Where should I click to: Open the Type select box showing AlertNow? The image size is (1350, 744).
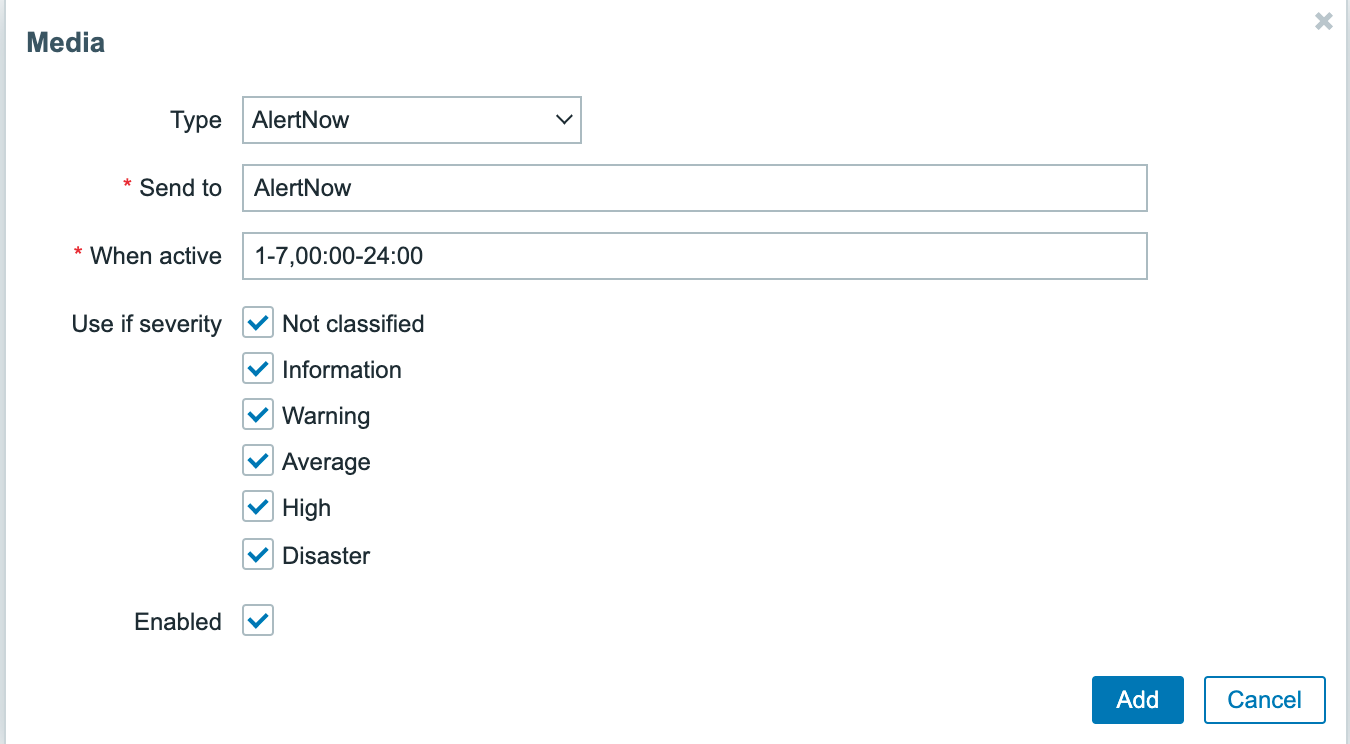400,120
